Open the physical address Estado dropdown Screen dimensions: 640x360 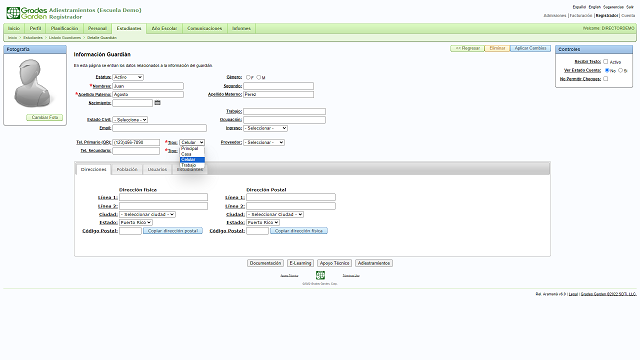tap(136, 222)
